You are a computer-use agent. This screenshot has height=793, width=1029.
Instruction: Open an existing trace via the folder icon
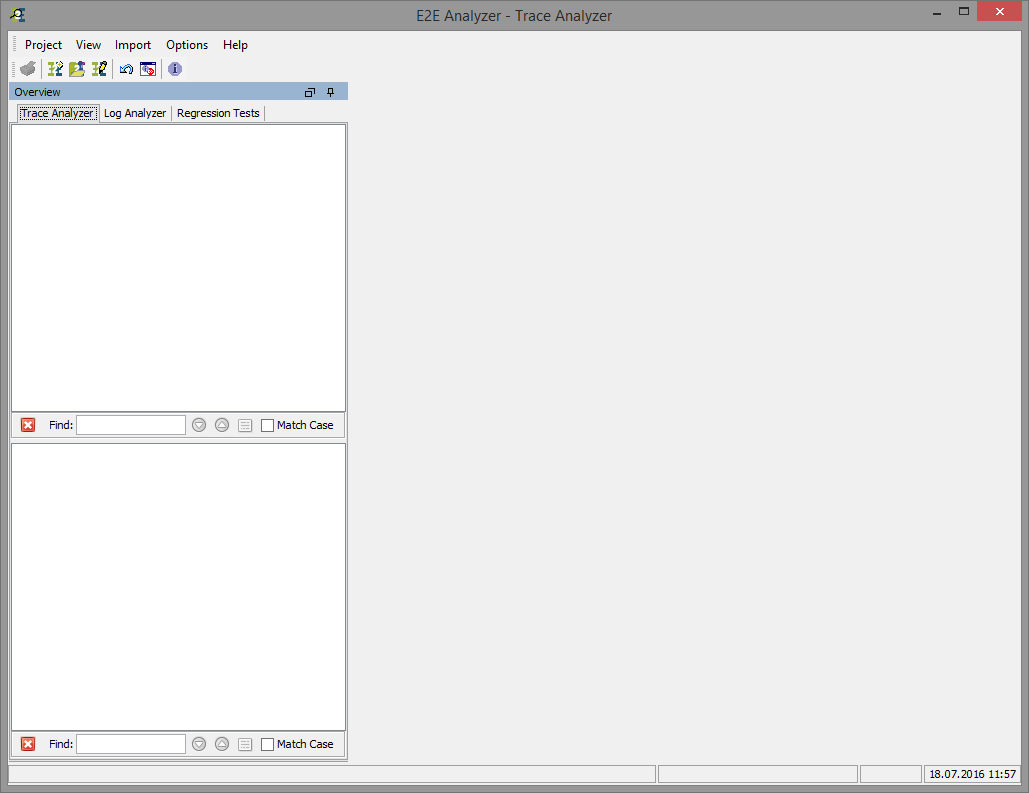click(76, 68)
